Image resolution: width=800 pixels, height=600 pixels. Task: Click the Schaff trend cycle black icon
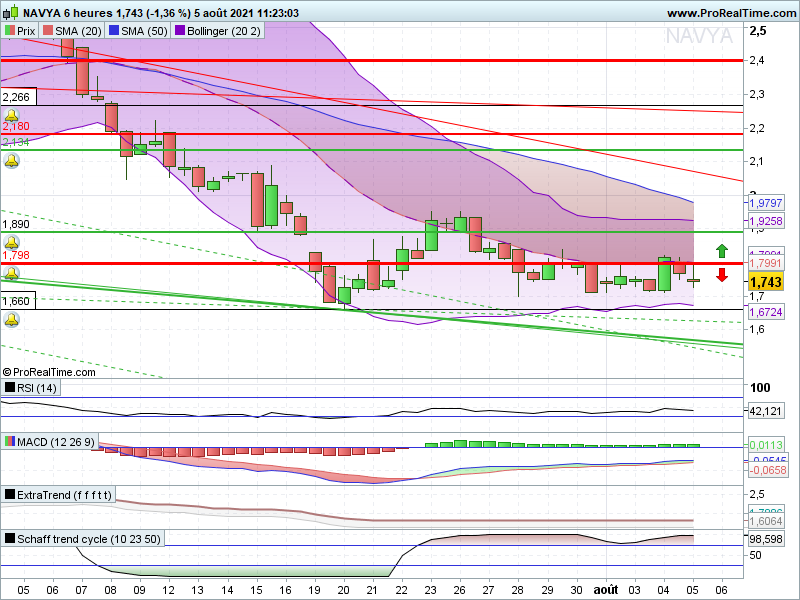pos(9,538)
